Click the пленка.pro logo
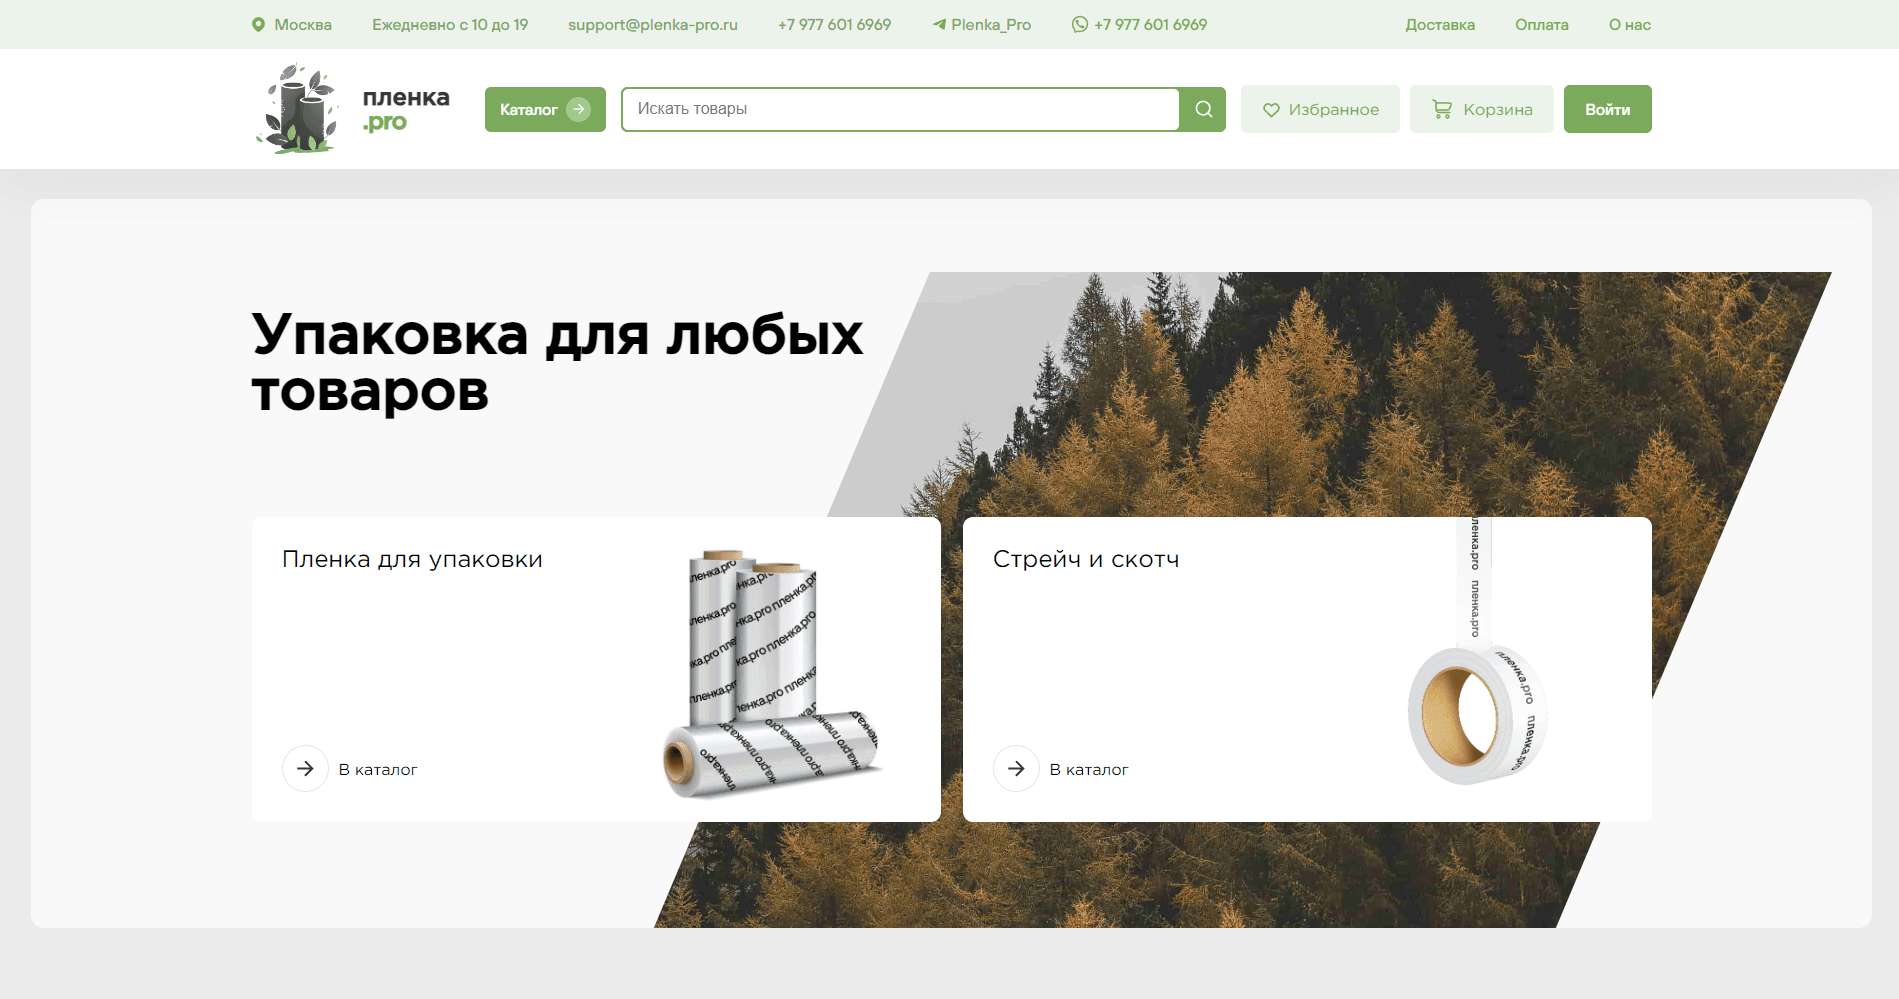The height and width of the screenshot is (999, 1899). tap(352, 109)
